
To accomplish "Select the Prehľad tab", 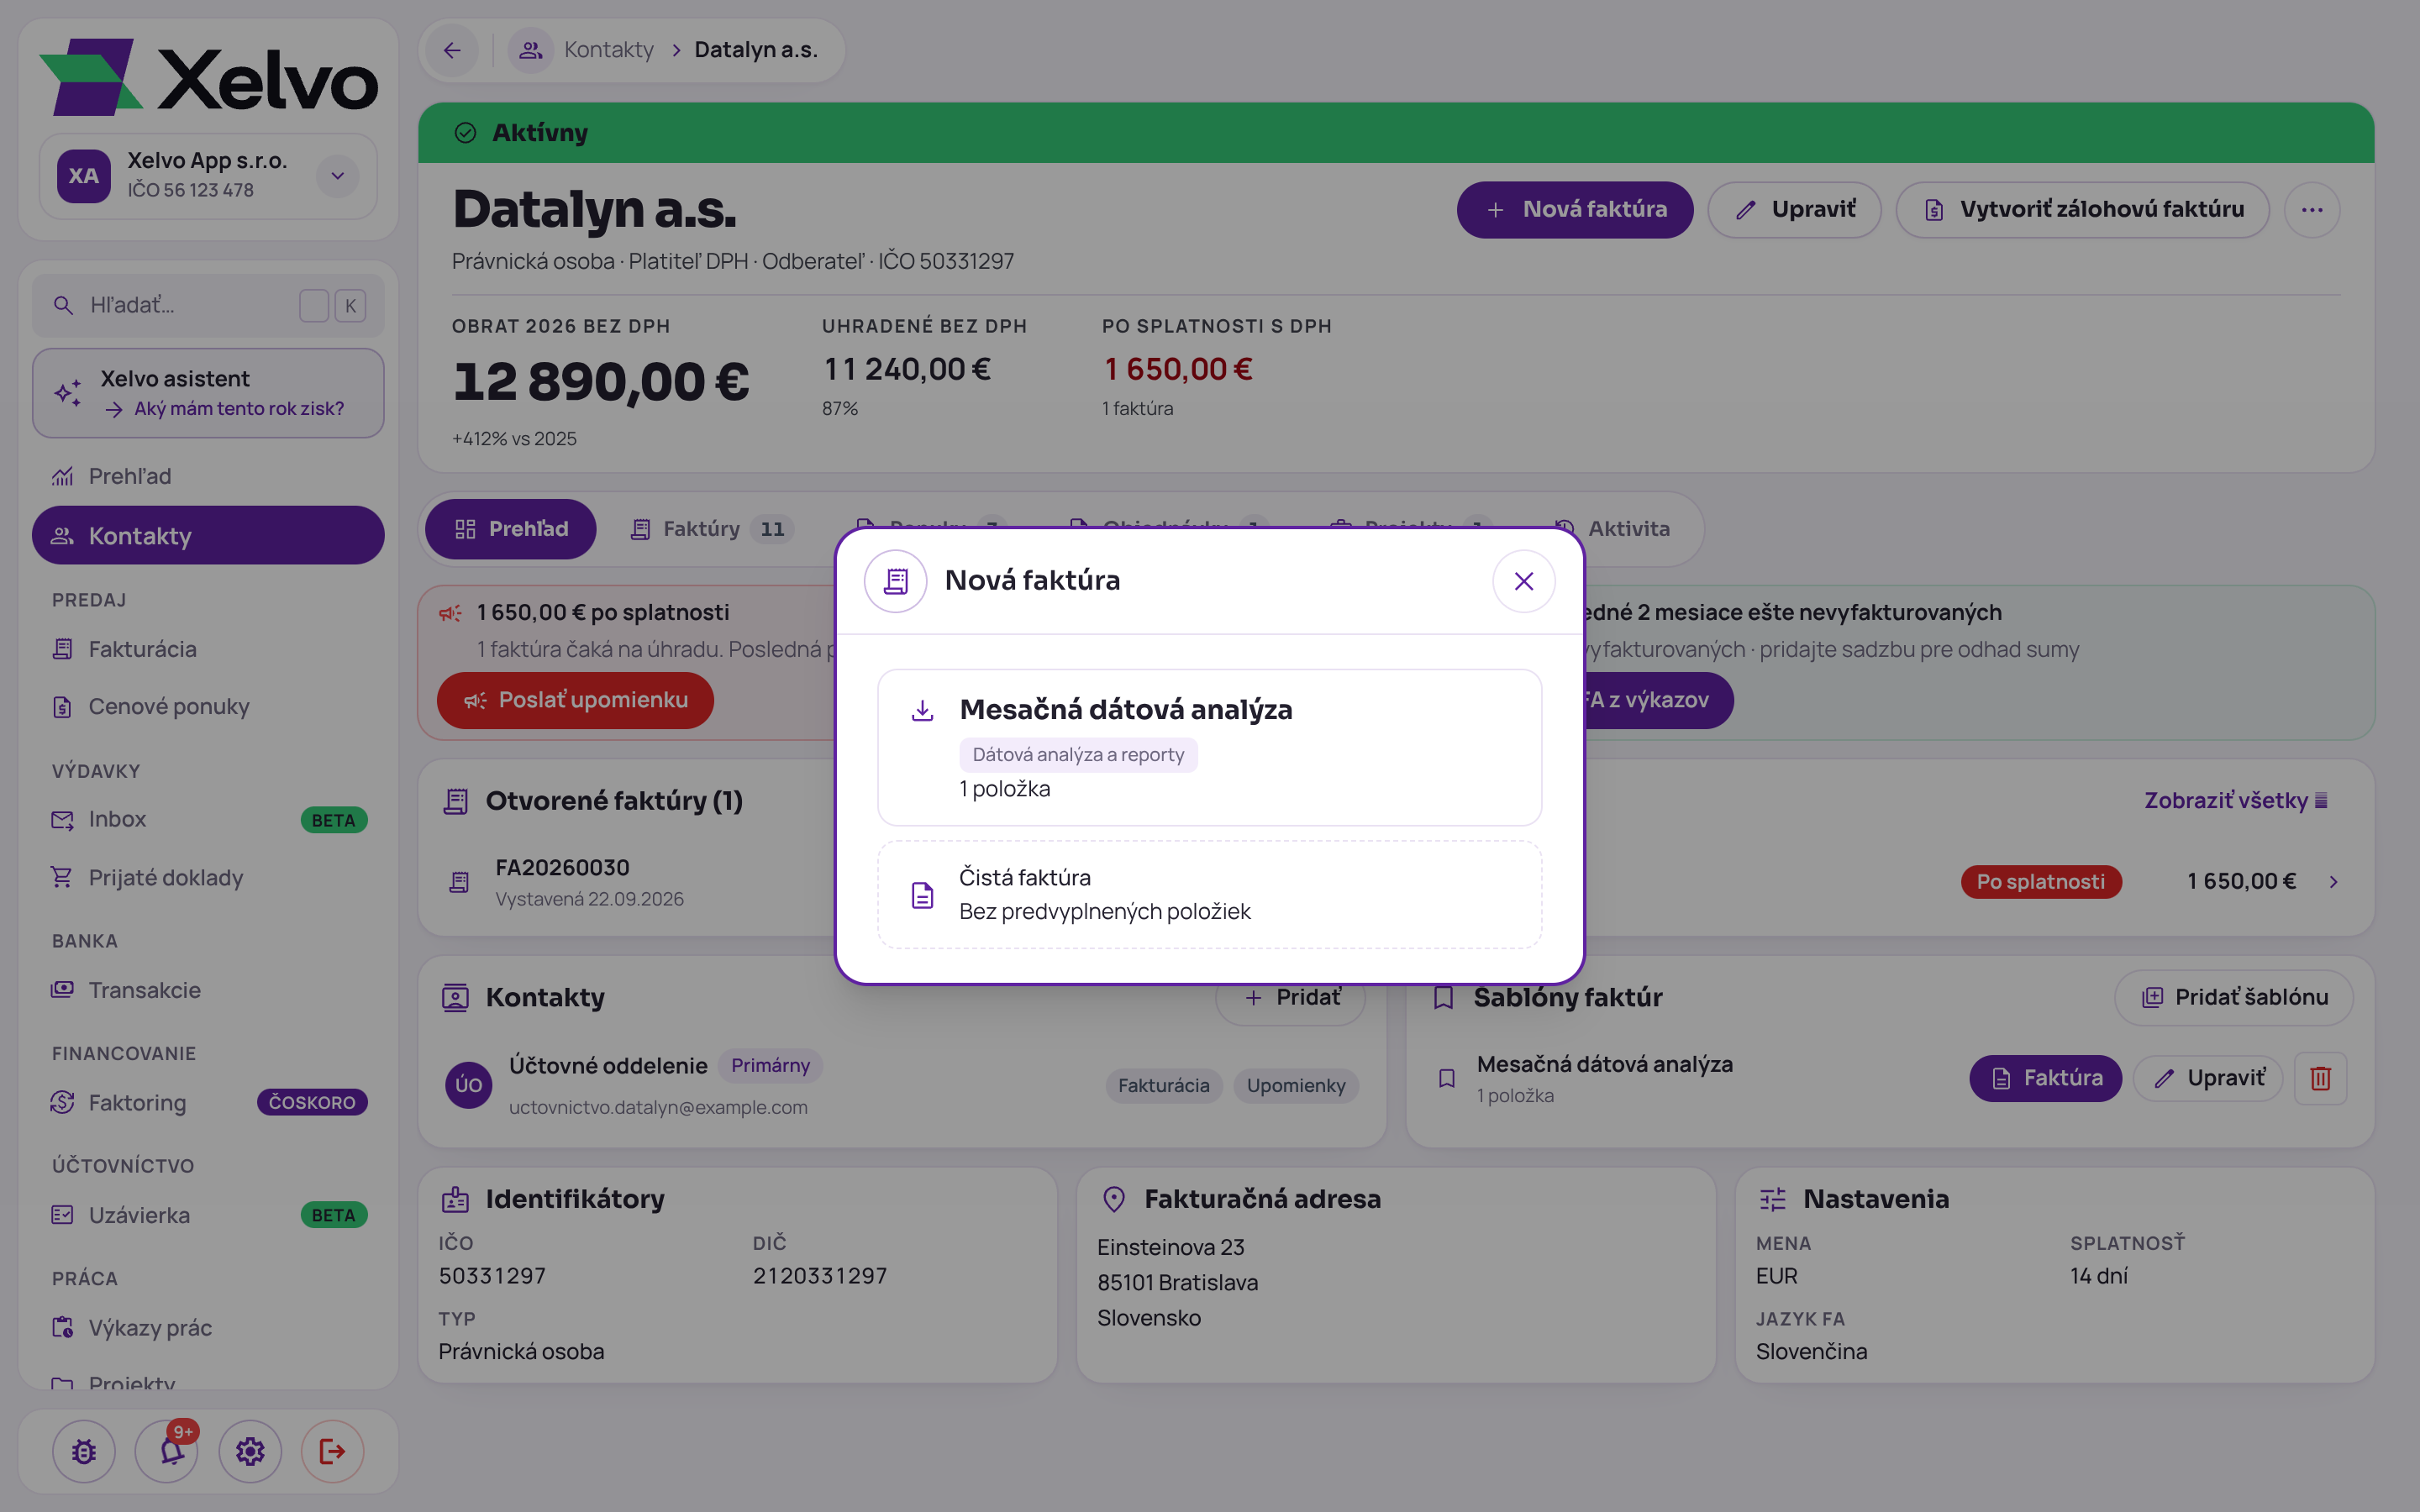I will click(510, 529).
